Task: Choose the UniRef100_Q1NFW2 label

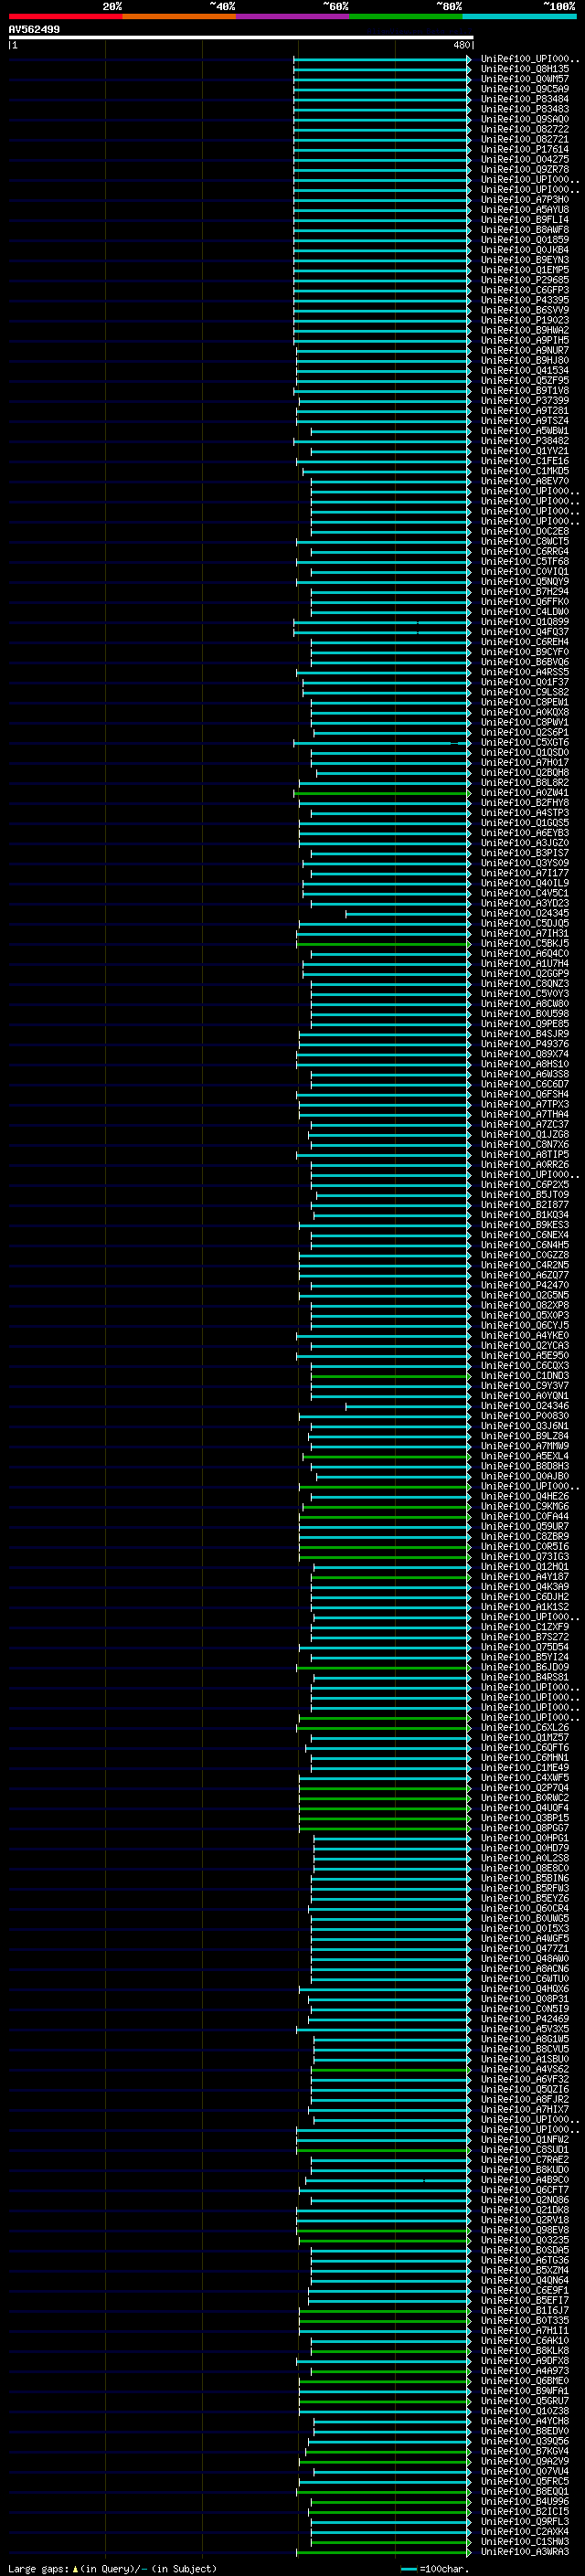Action: click(525, 2140)
